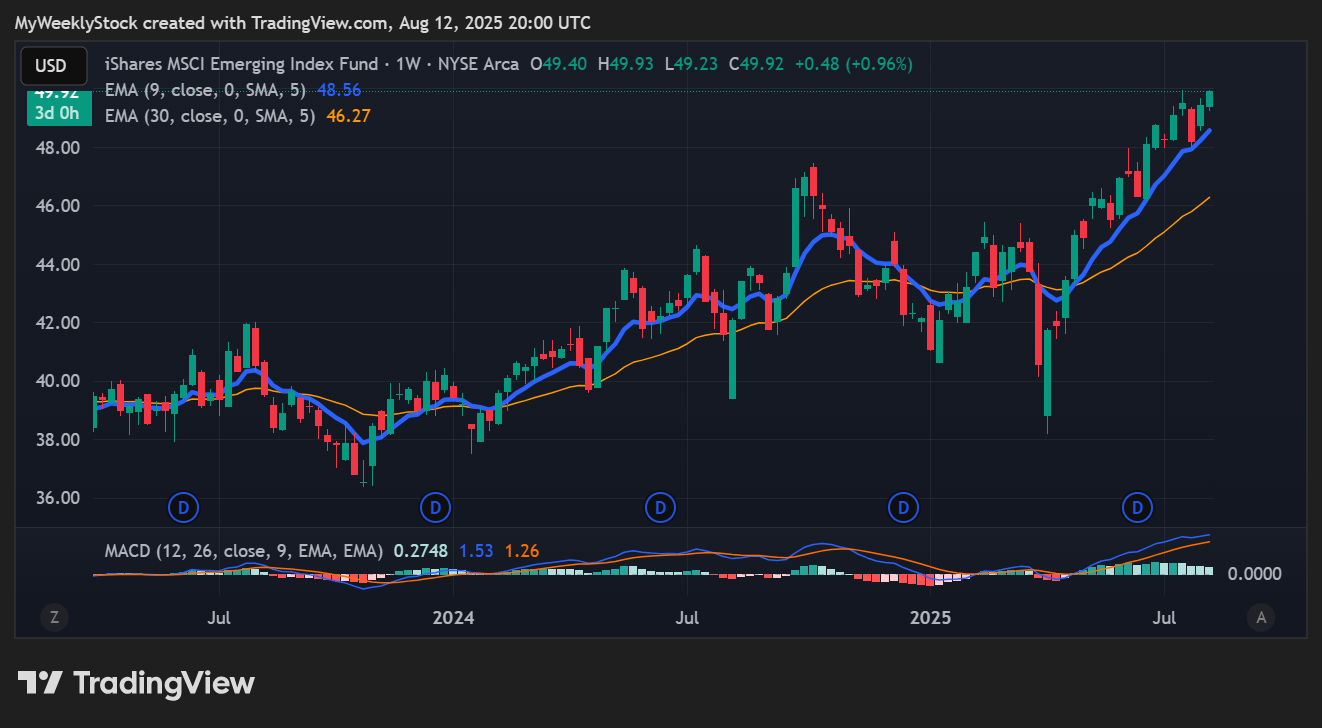This screenshot has height=728, width=1322.
Task: Open the dividend marker near Jul 2025
Action: (x=1137, y=508)
